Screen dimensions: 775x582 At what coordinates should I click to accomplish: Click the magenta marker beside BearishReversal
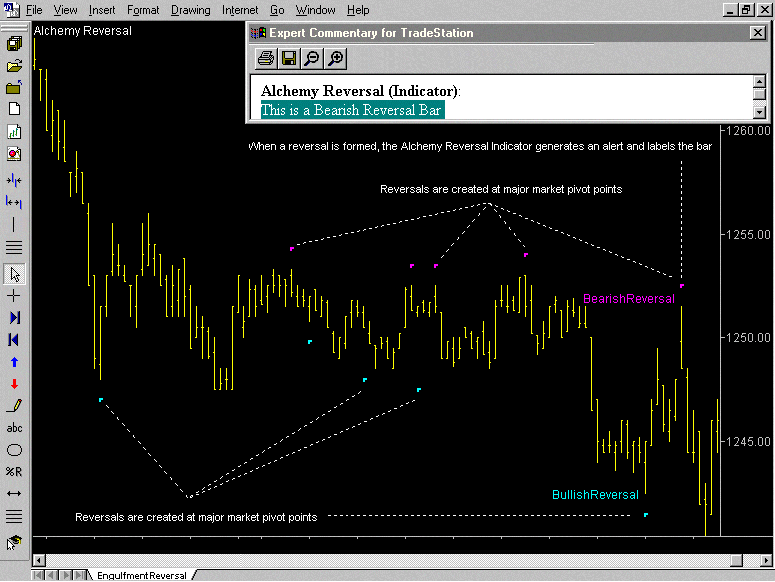[x=682, y=286]
